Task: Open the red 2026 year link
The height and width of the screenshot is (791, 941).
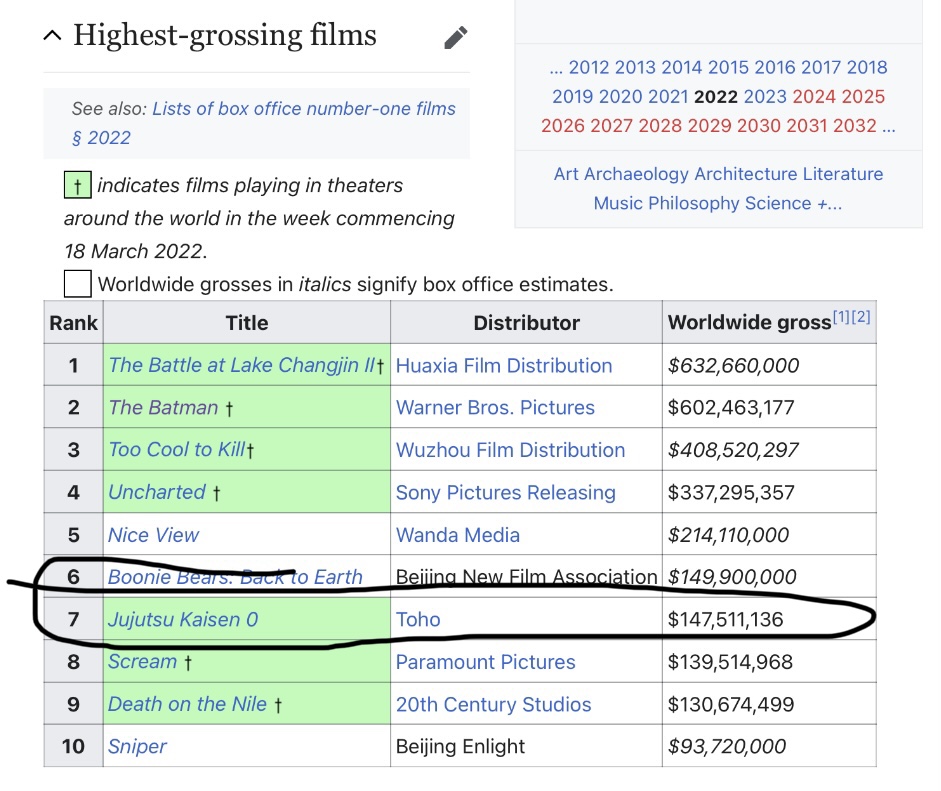Action: 563,125
